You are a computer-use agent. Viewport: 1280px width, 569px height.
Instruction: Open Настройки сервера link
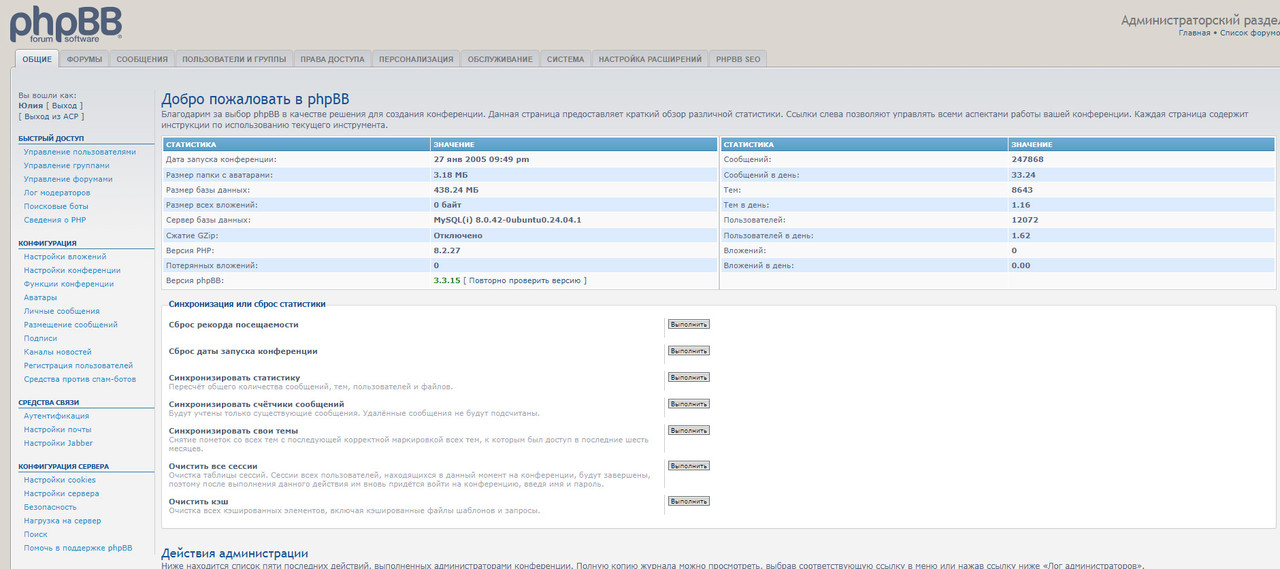pos(61,493)
